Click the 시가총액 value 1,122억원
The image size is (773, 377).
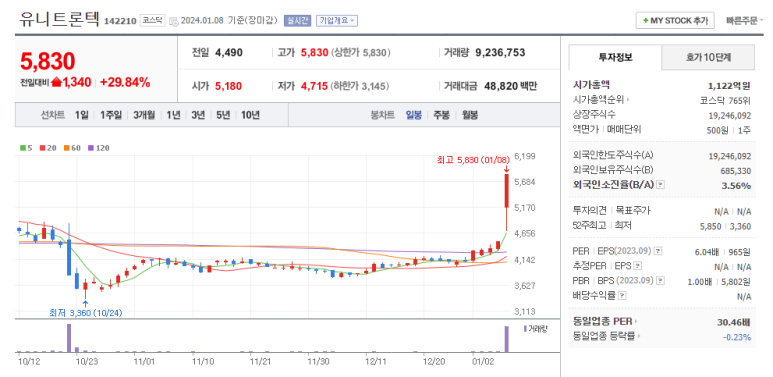coord(730,86)
